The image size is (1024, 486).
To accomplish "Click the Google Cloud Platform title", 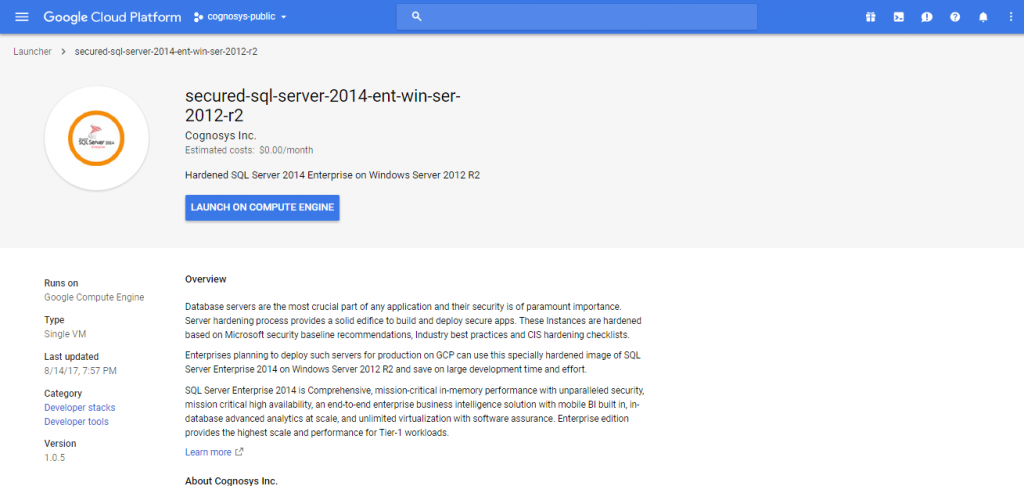I will coord(111,17).
